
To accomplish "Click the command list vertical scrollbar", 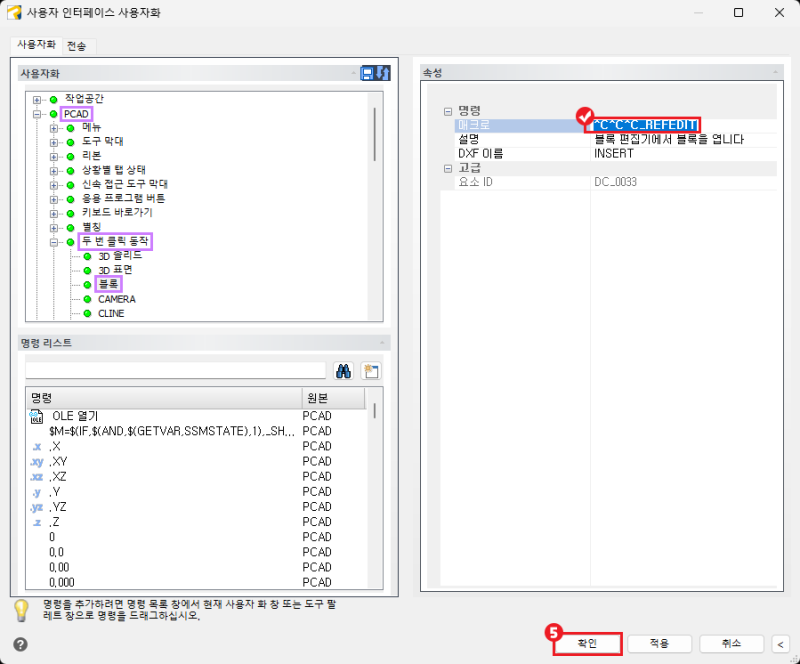I will click(375, 411).
